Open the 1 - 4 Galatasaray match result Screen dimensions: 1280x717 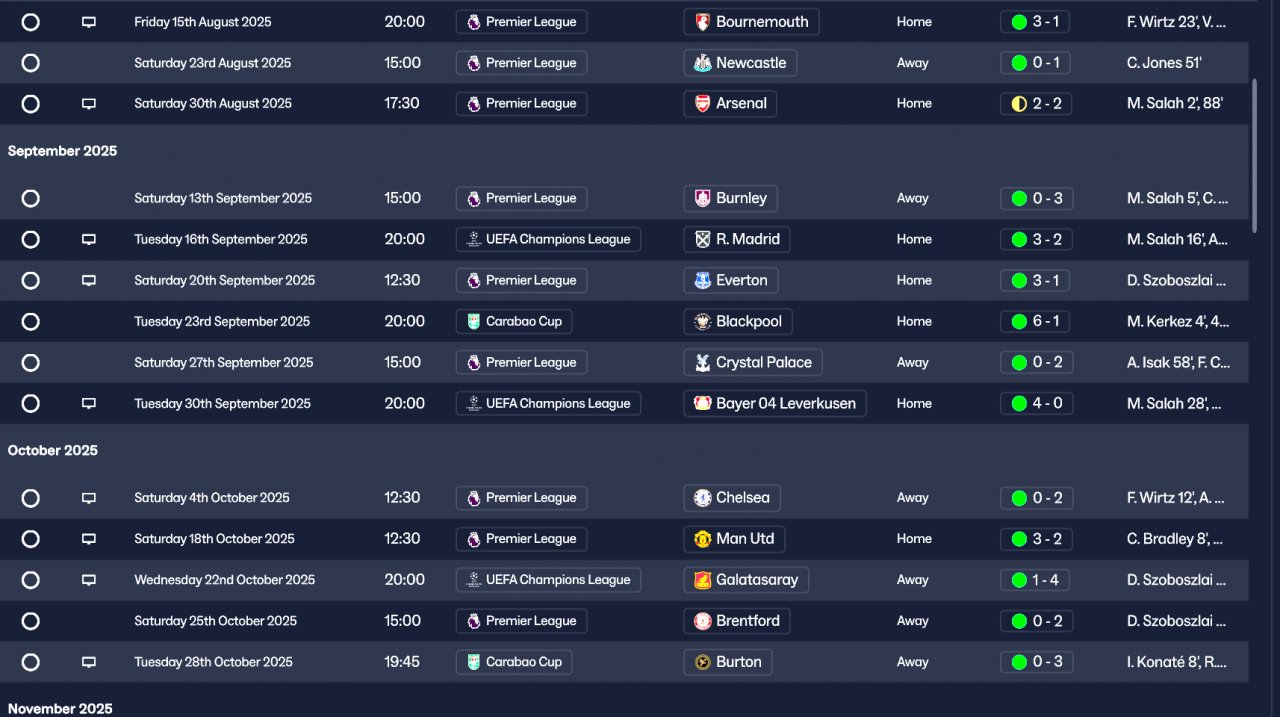1035,580
